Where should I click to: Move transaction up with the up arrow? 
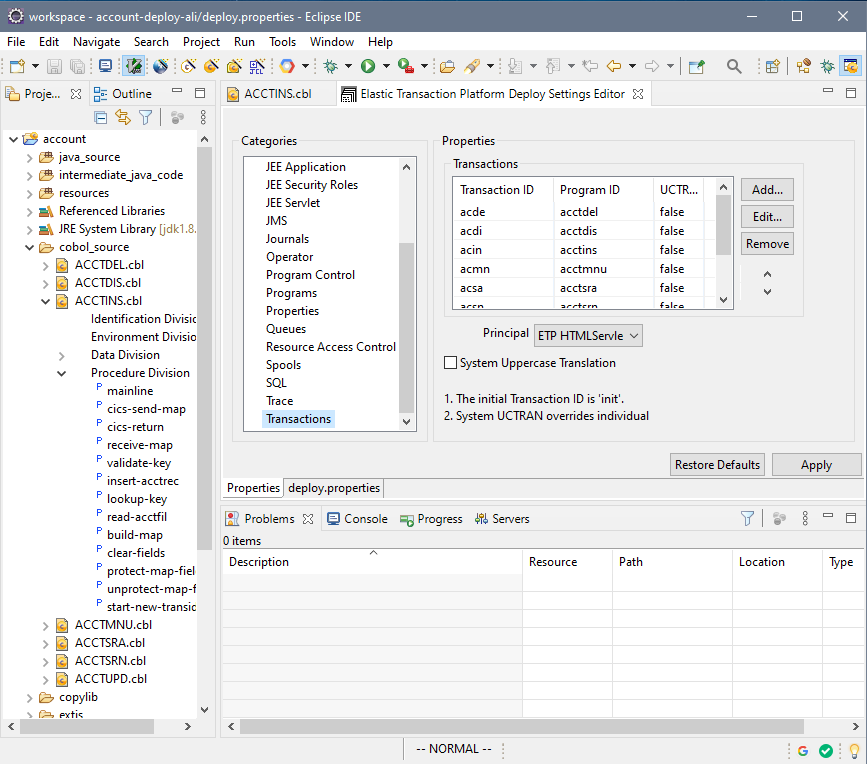pyautogui.click(x=767, y=274)
